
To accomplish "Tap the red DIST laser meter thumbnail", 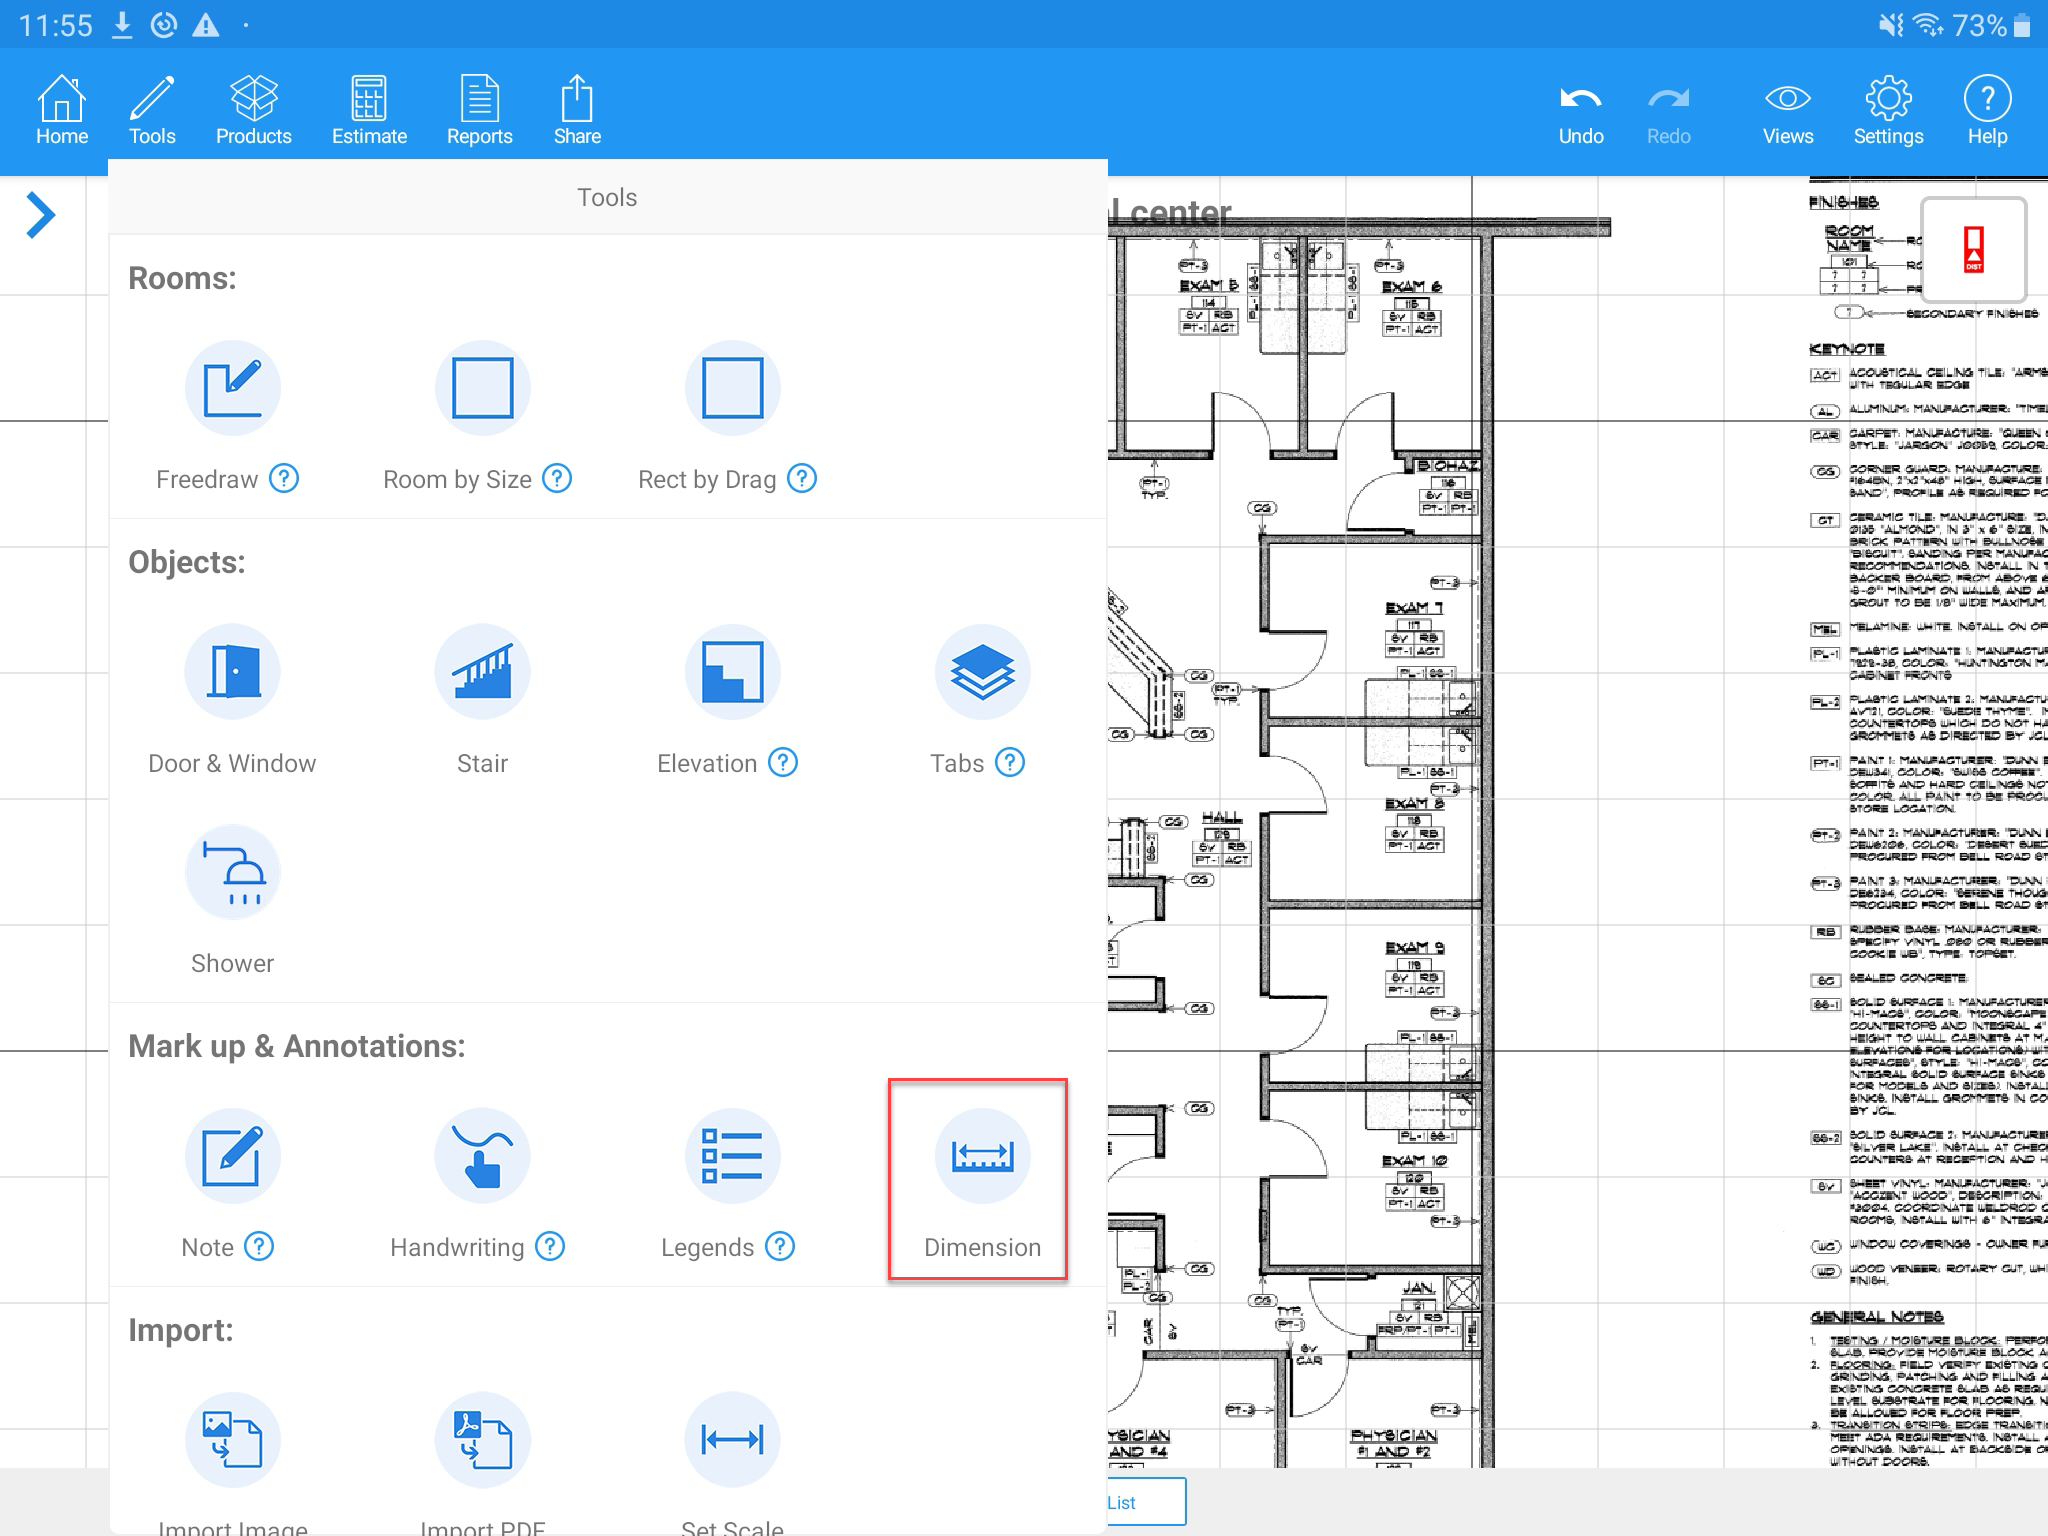I will (1973, 250).
